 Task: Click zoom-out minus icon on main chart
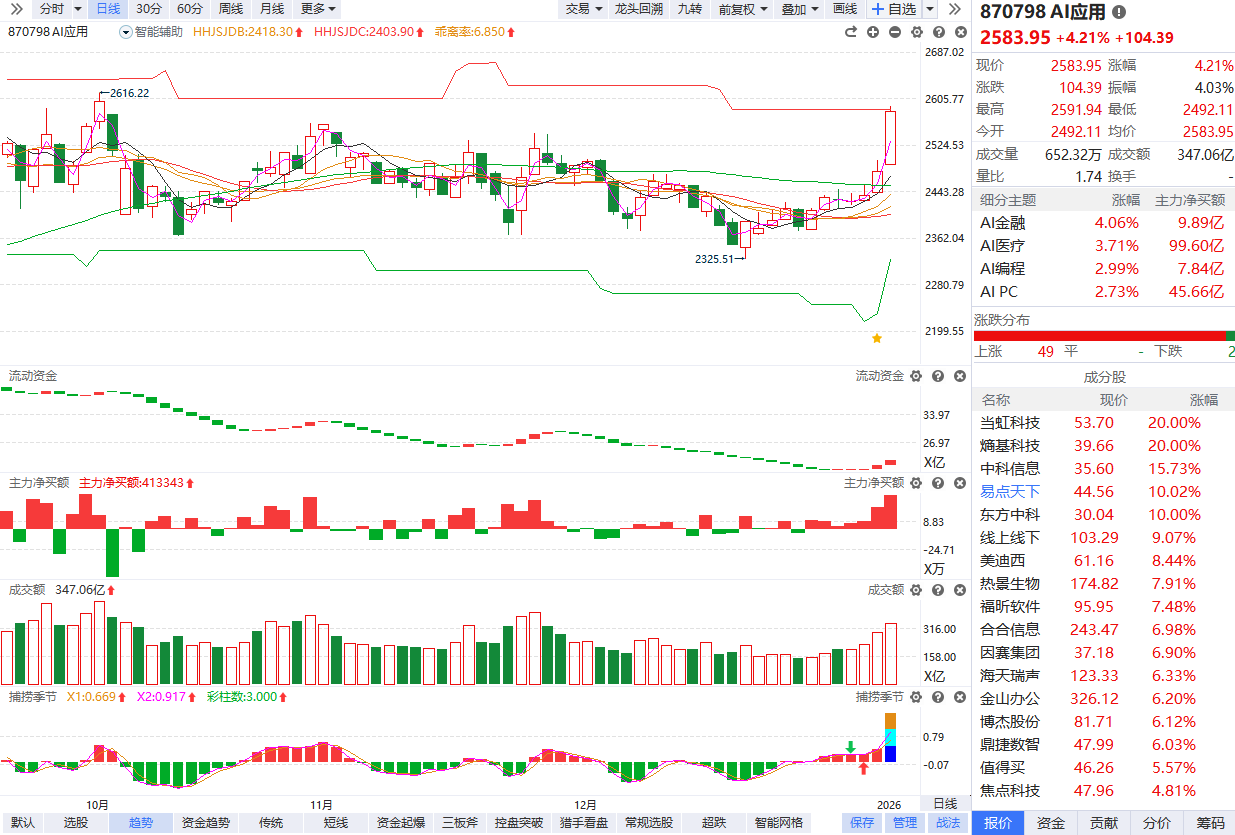tap(894, 32)
